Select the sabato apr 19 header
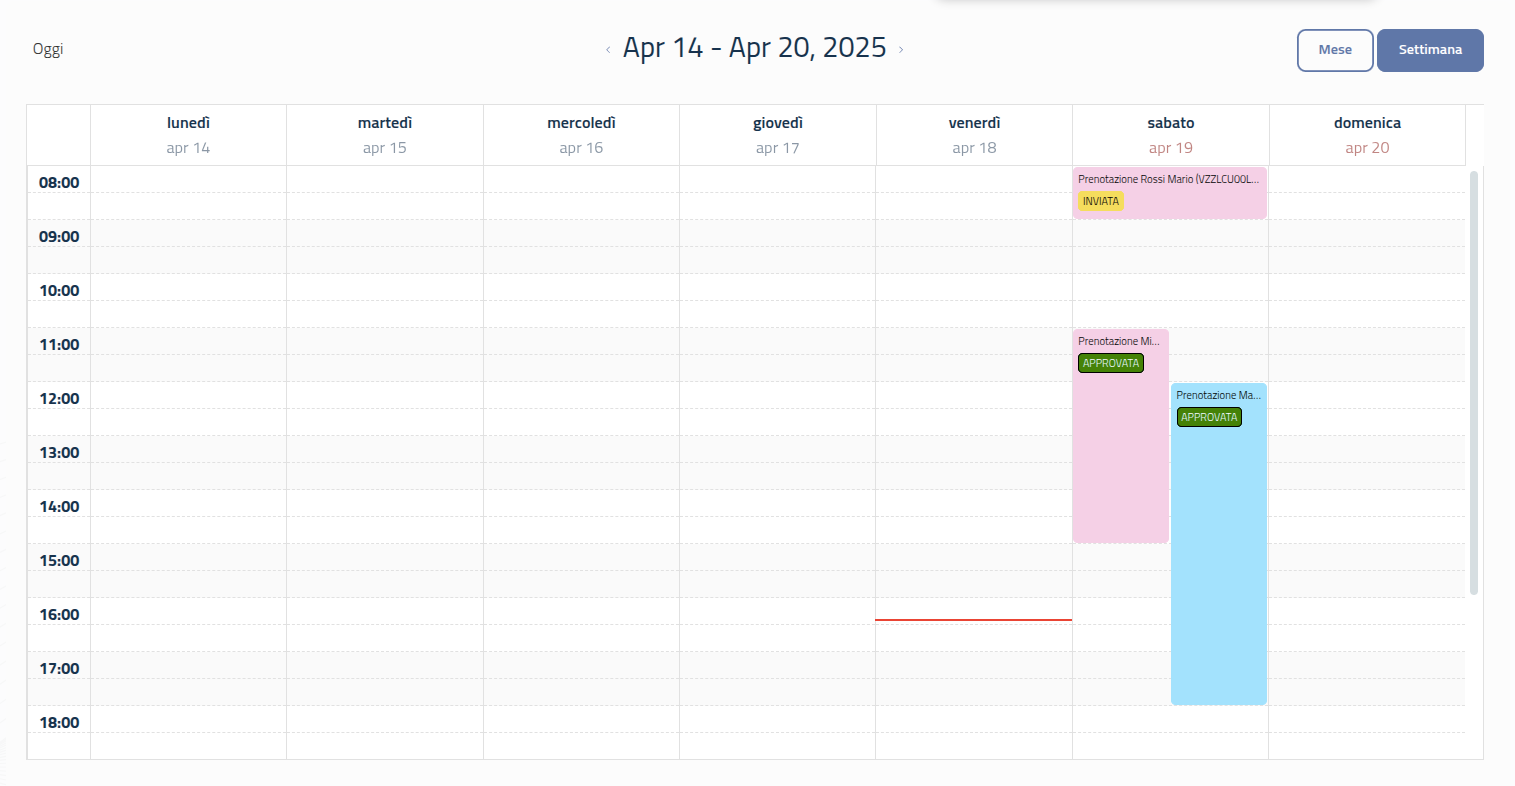1515x786 pixels. [x=1170, y=135]
